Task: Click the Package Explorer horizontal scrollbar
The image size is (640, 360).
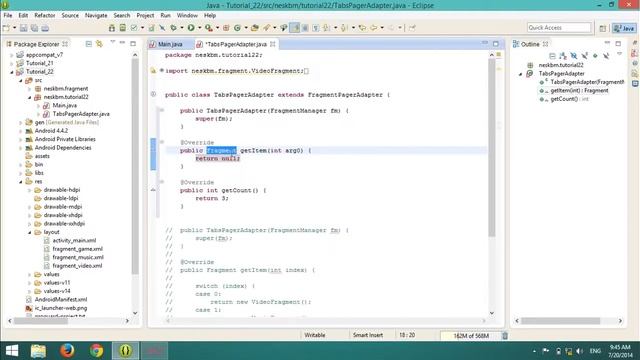Action: tap(41, 321)
